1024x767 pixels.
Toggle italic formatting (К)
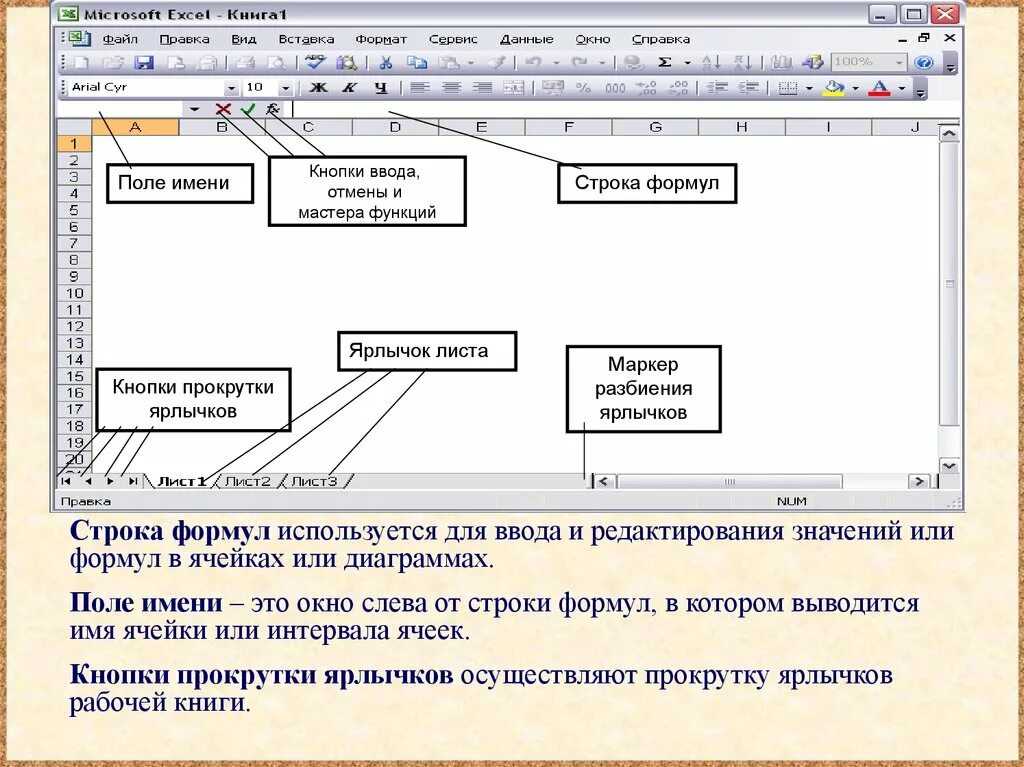click(349, 88)
